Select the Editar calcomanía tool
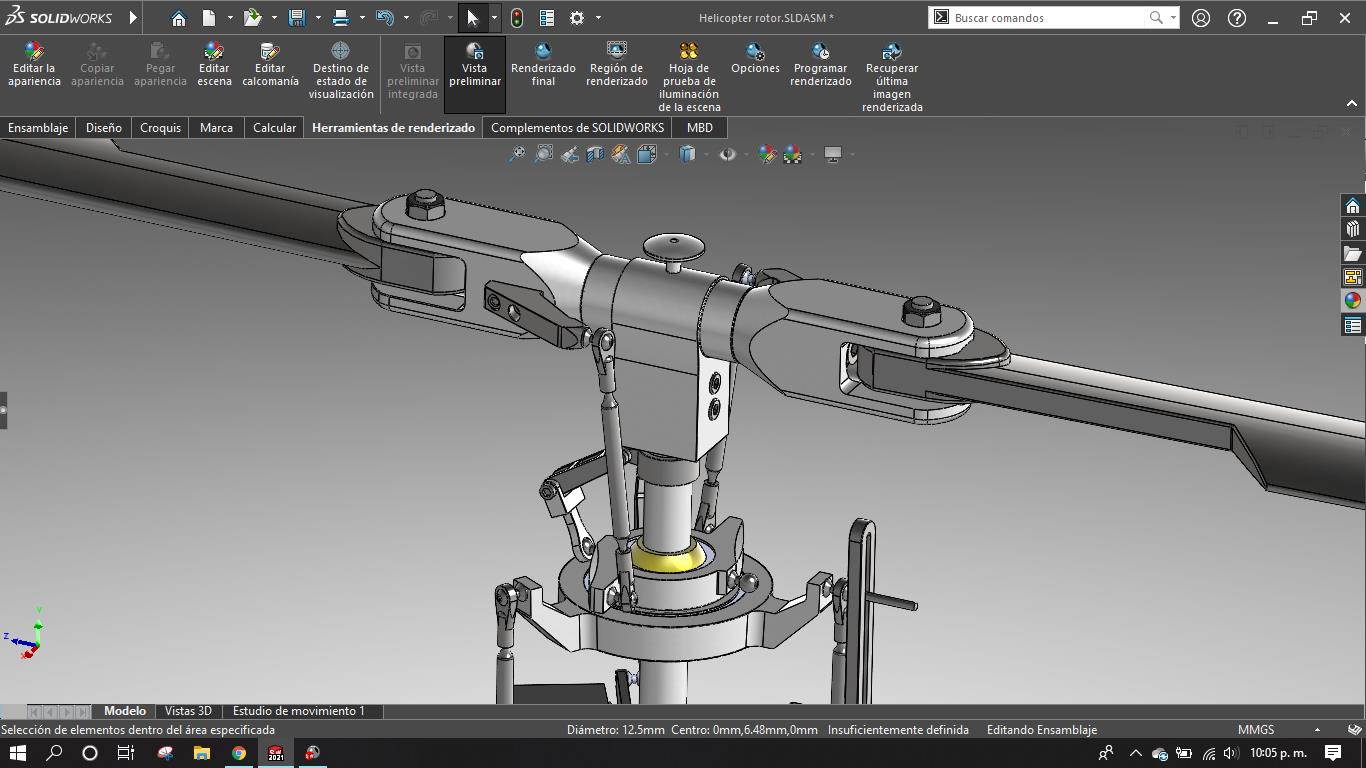Screen dimensions: 1366x768 click(x=270, y=65)
